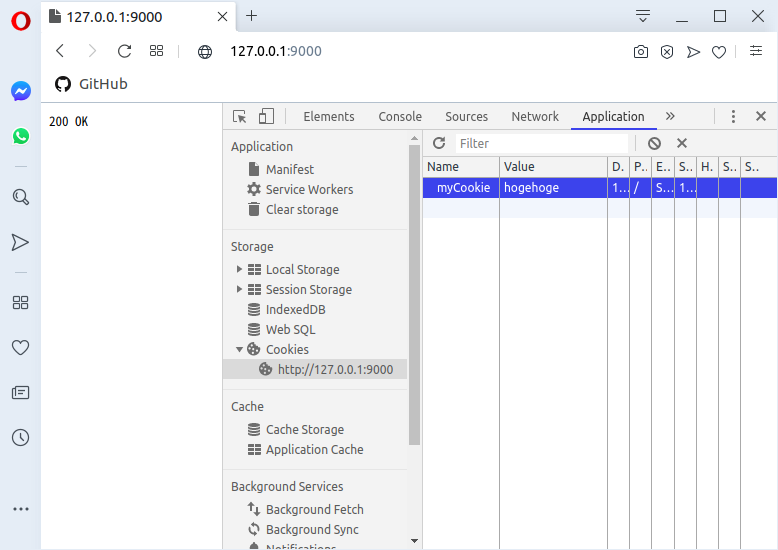Click the sidebar scrollbar down arrow
Viewport: 778px width, 550px height.
coord(415,541)
